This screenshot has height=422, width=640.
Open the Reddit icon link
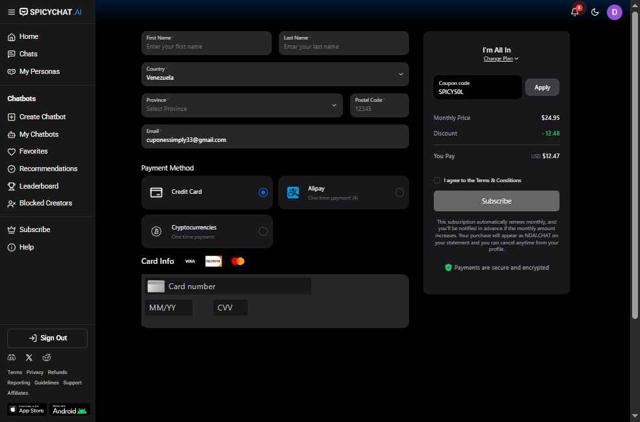point(47,358)
